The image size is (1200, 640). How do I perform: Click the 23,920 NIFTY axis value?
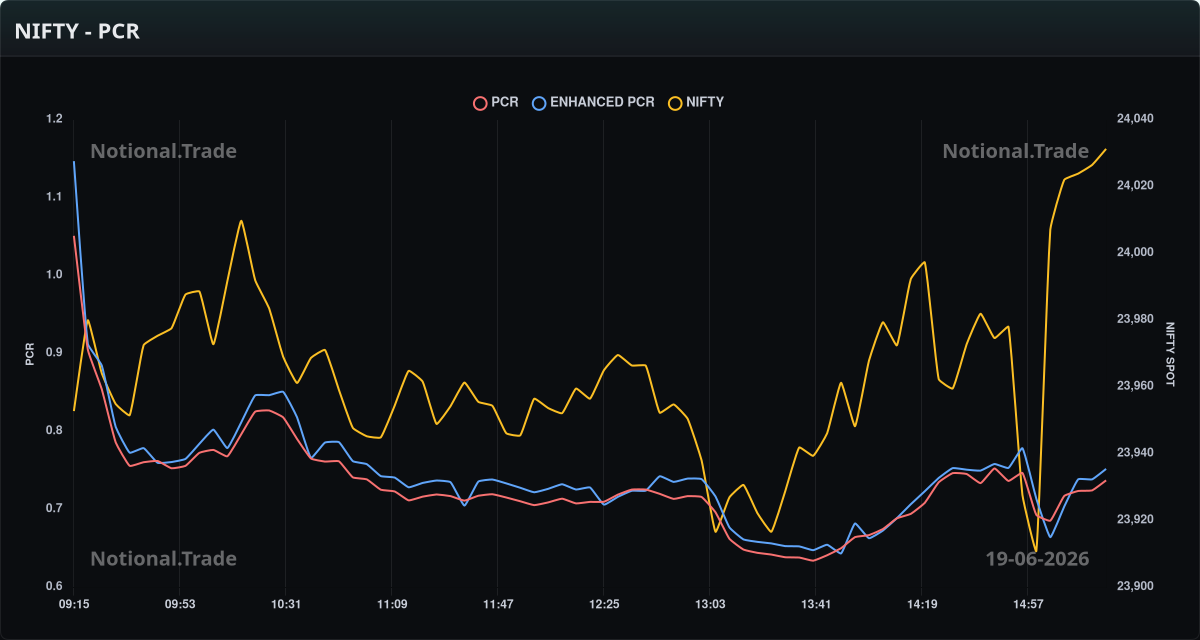(1135, 520)
